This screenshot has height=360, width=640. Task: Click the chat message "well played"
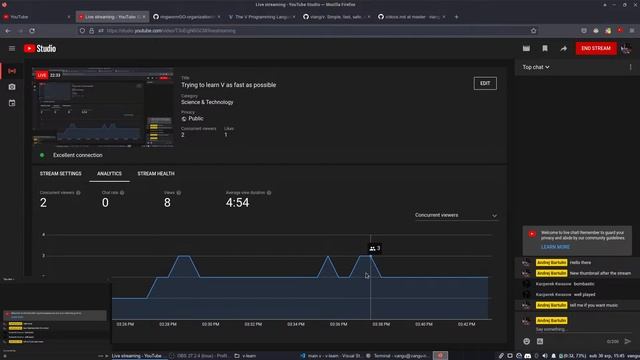pos(584,294)
